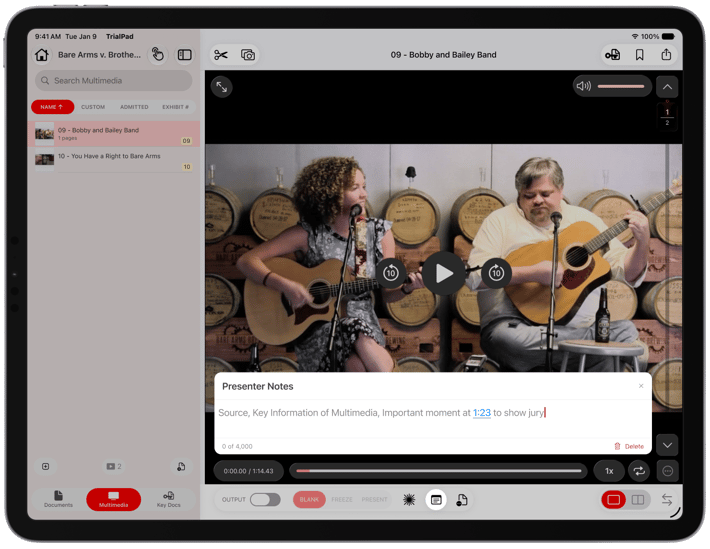The width and height of the screenshot is (710, 549).
Task: Tap the hand gesture icon beside case name
Action: (x=158, y=55)
